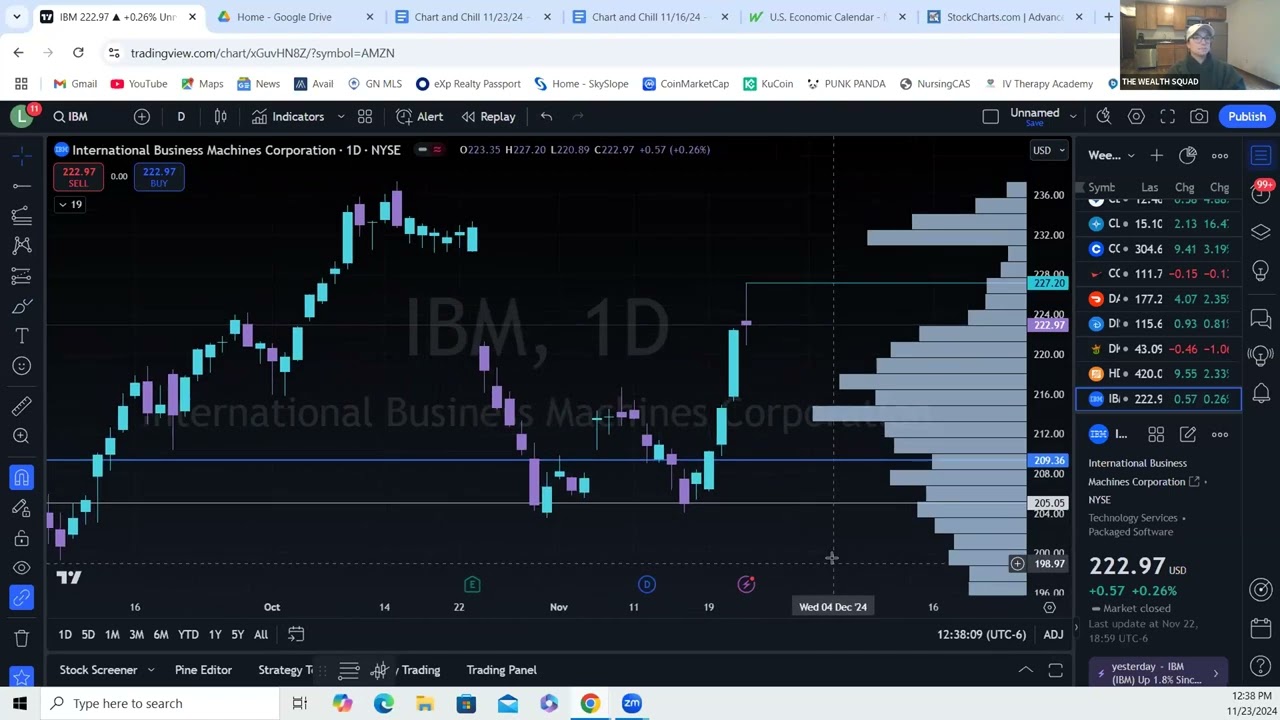Open the alerts clock panel with 99+ badge
The width and height of the screenshot is (1280, 720).
click(x=1261, y=194)
